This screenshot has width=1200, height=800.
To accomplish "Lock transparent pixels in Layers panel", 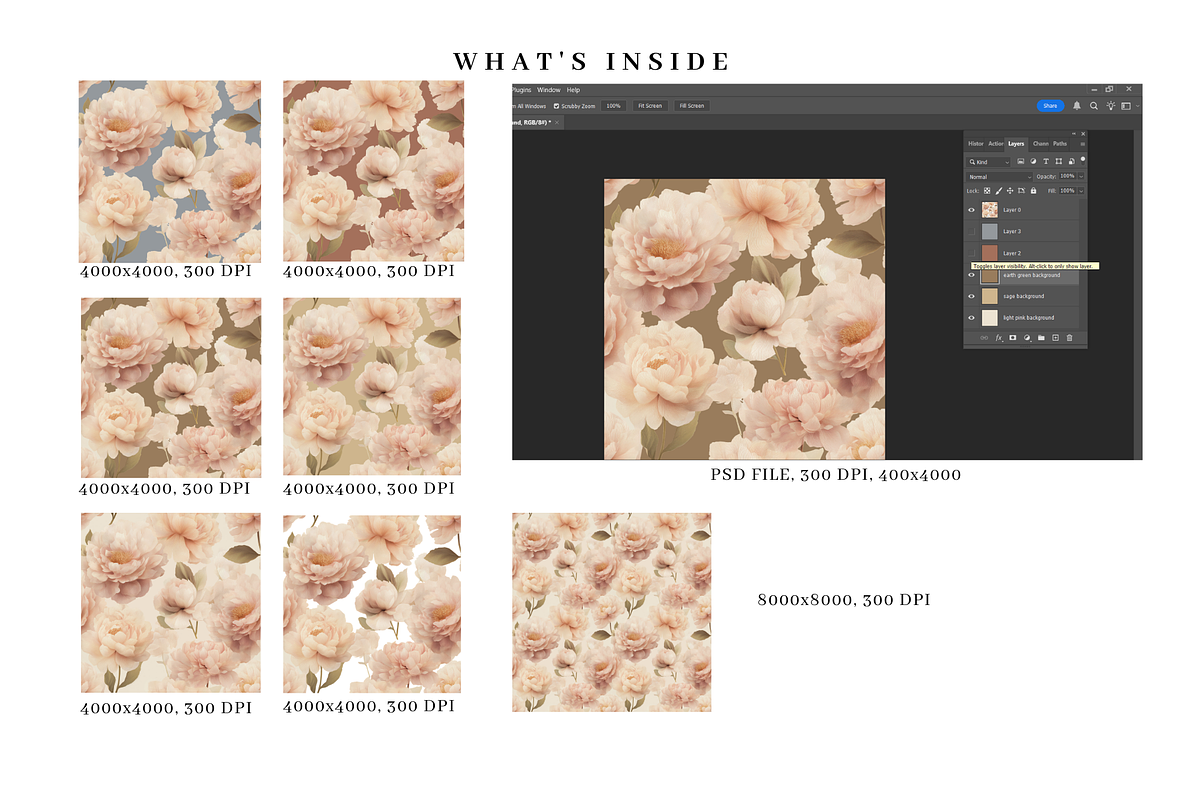I will (x=987, y=191).
